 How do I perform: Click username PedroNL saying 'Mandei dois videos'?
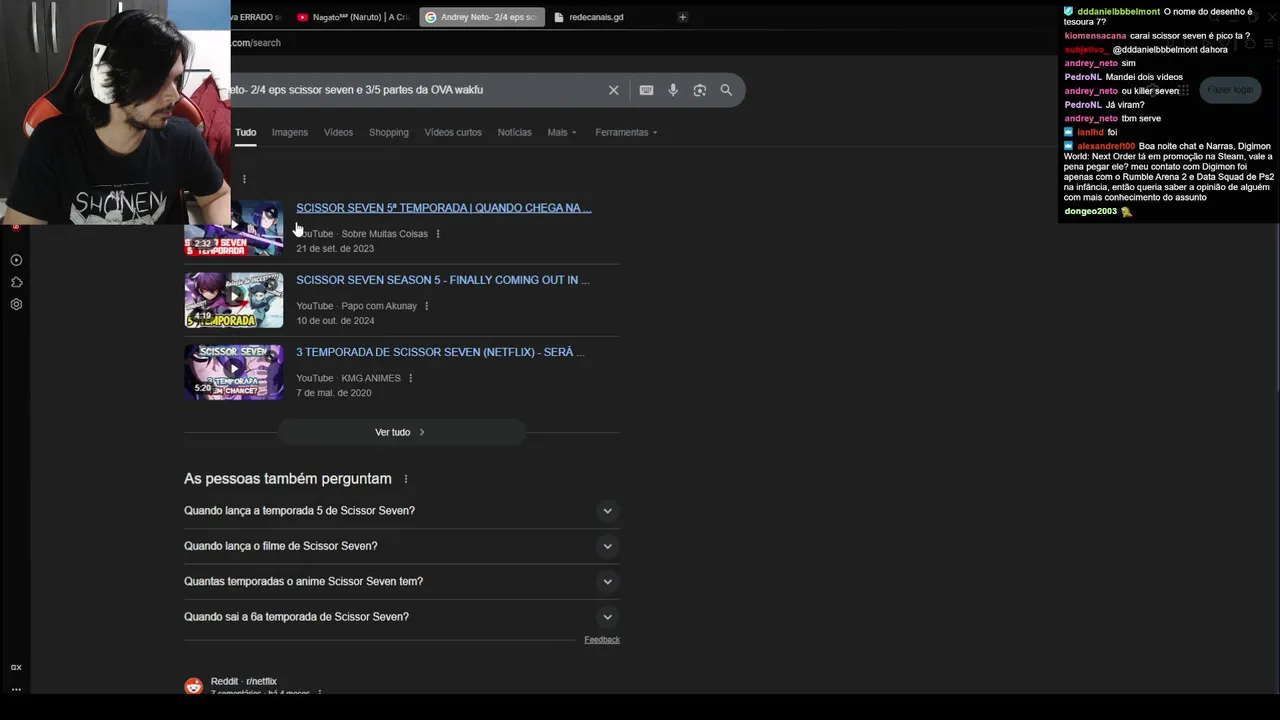(1083, 77)
